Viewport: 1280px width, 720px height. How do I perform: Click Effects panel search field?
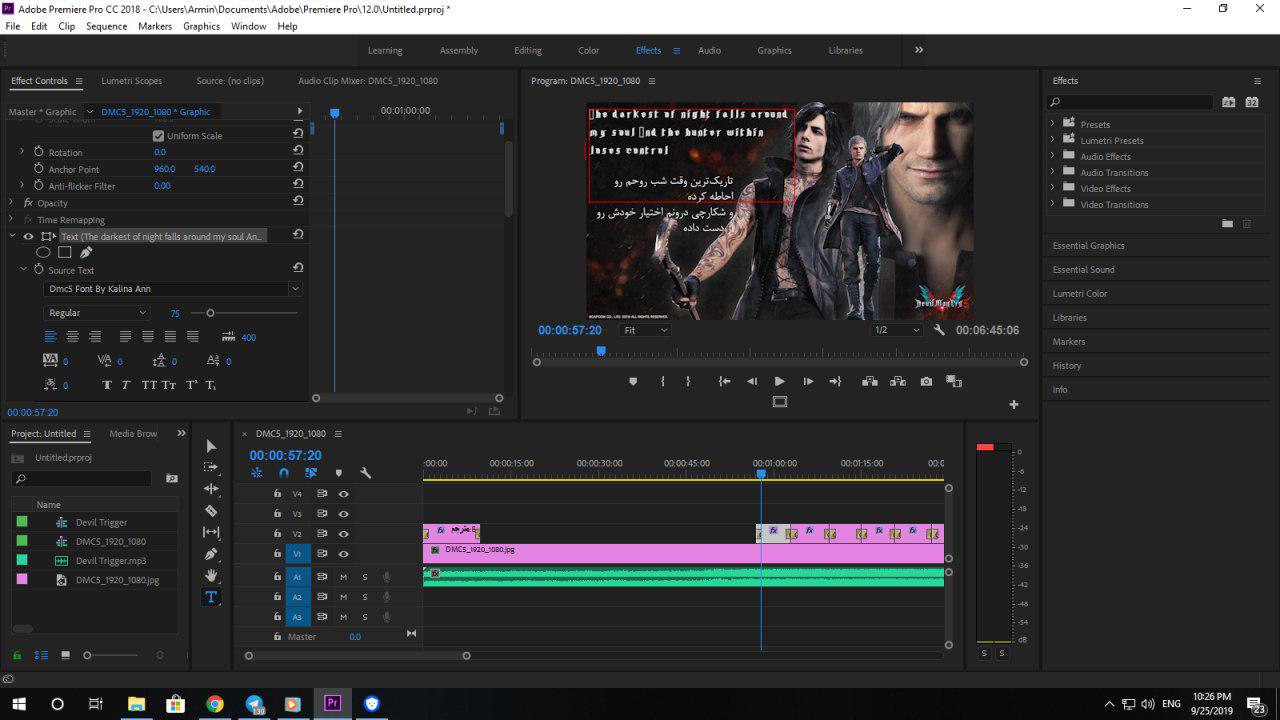(1130, 102)
